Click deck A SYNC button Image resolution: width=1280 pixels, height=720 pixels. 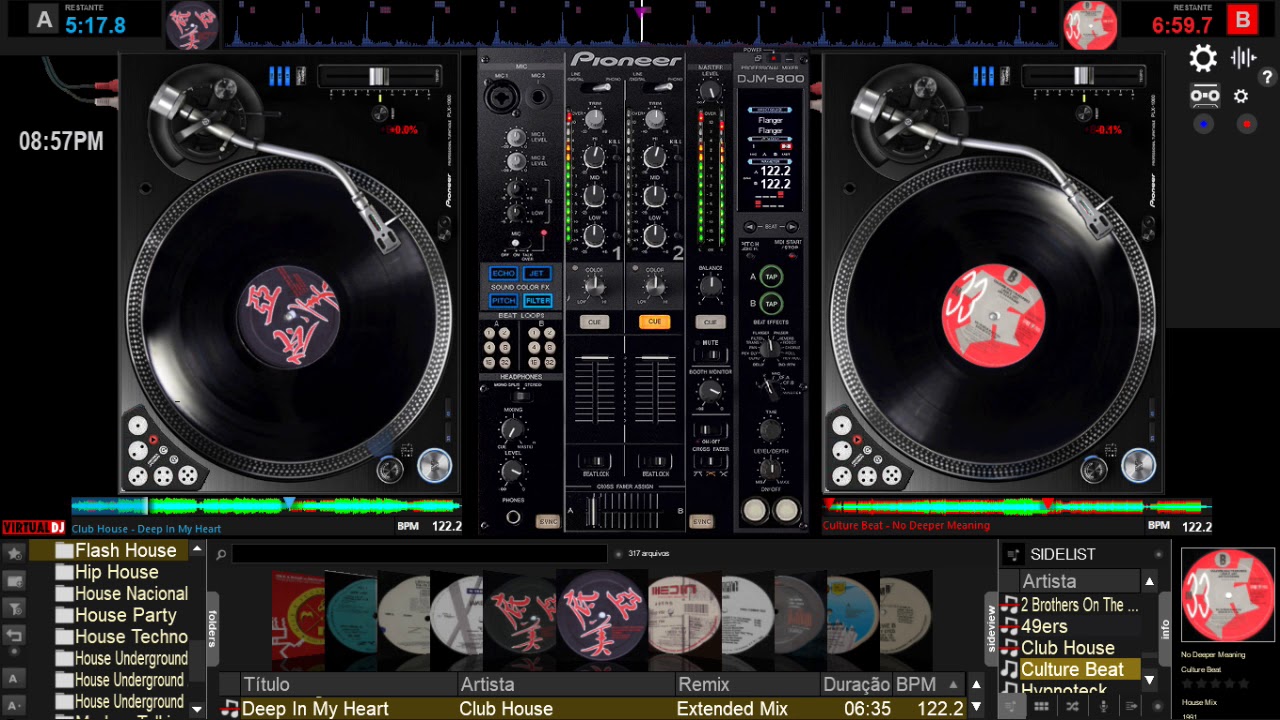pos(548,521)
